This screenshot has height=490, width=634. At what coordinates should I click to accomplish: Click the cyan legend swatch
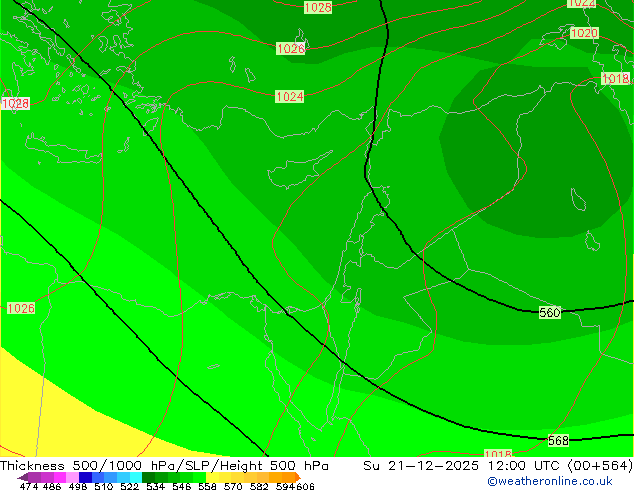[136, 477]
